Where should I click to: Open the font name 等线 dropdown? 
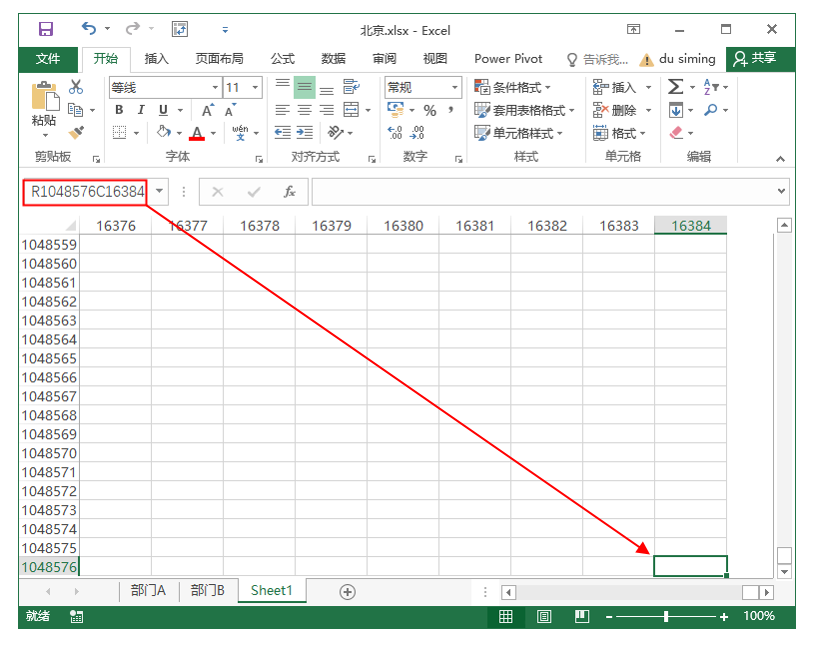[215, 88]
